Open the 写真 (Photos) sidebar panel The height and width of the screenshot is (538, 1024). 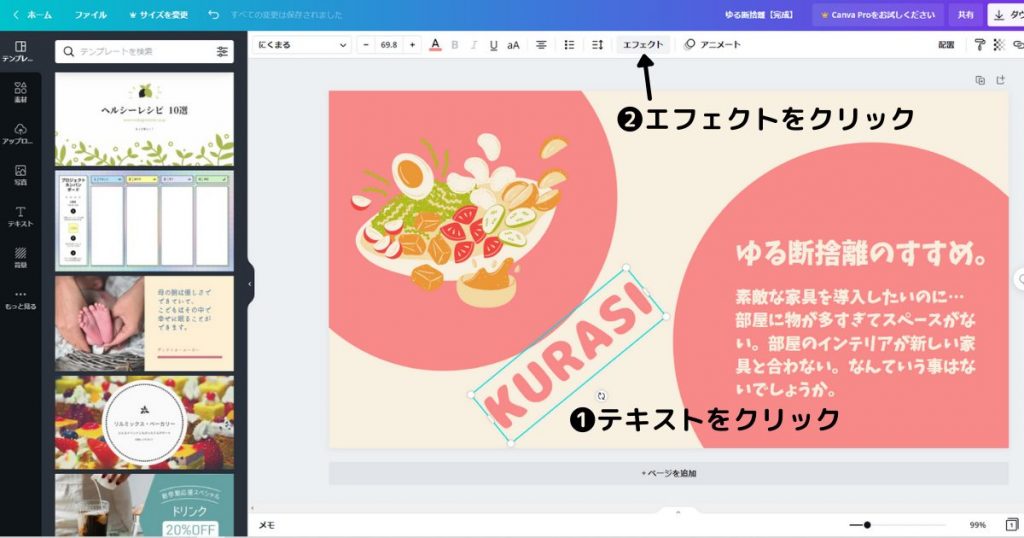(x=20, y=176)
